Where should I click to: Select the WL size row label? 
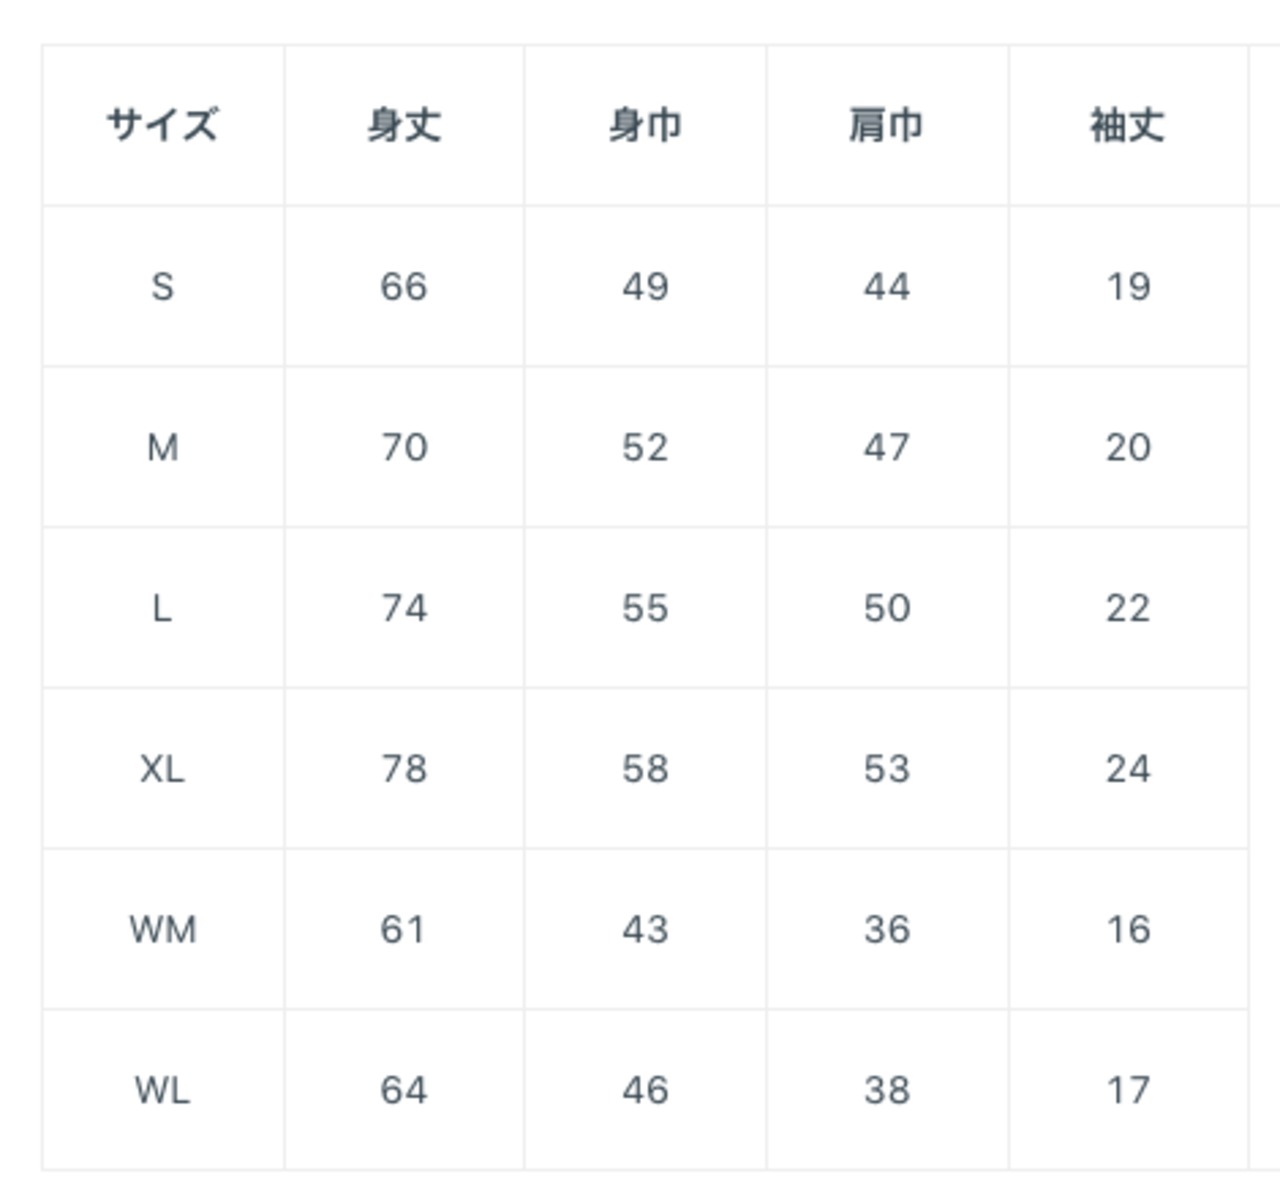click(x=162, y=1090)
